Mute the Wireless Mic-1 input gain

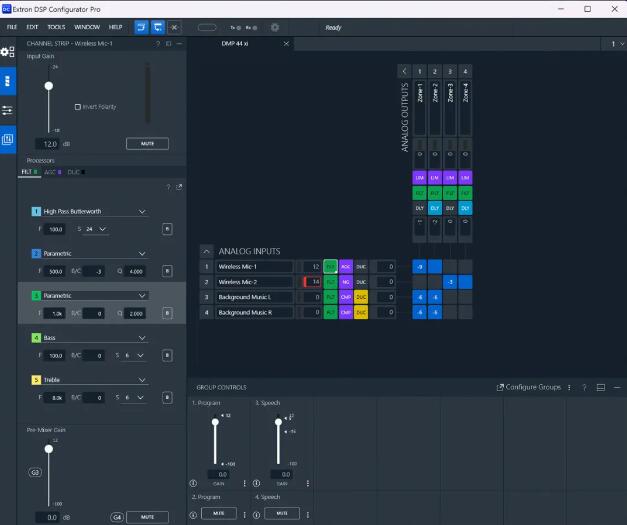(x=147, y=144)
